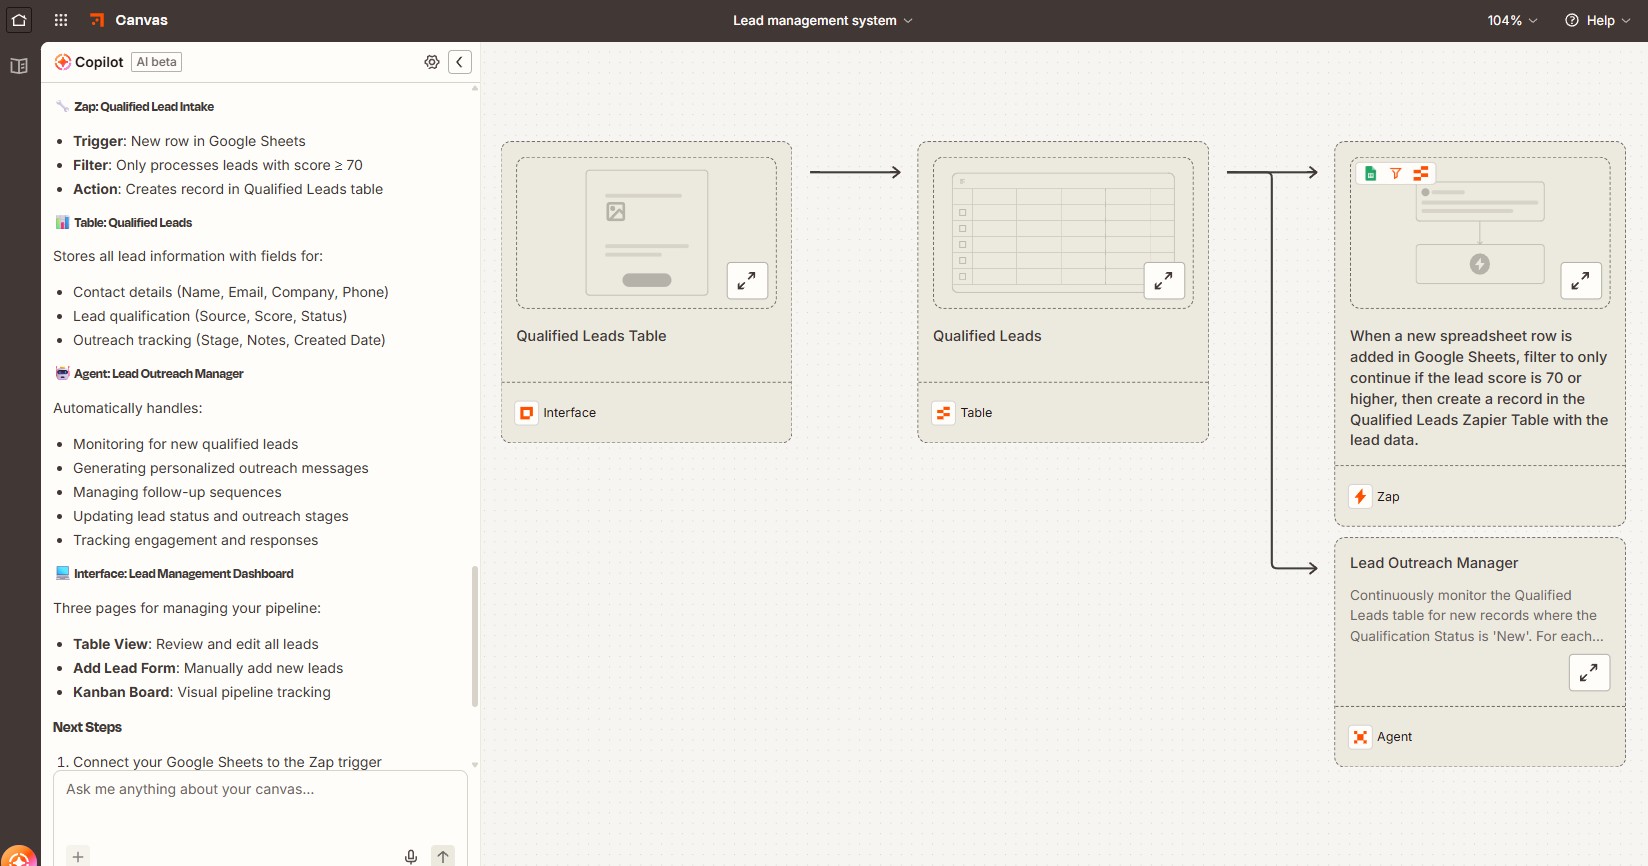Viewport: 1648px width, 866px height.
Task: Send message with up arrow button
Action: [443, 856]
